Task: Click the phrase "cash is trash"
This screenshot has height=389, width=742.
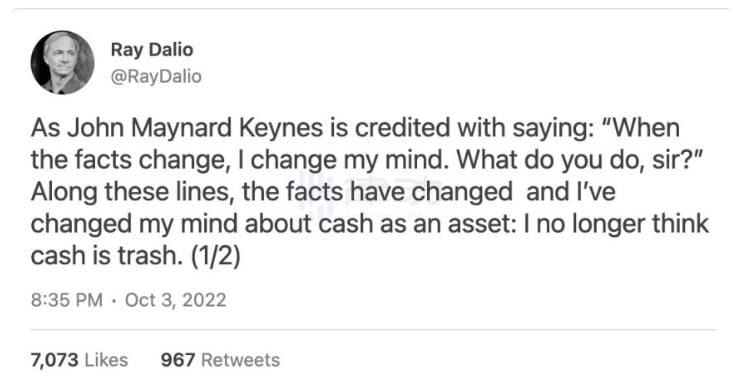Action: [x=106, y=256]
